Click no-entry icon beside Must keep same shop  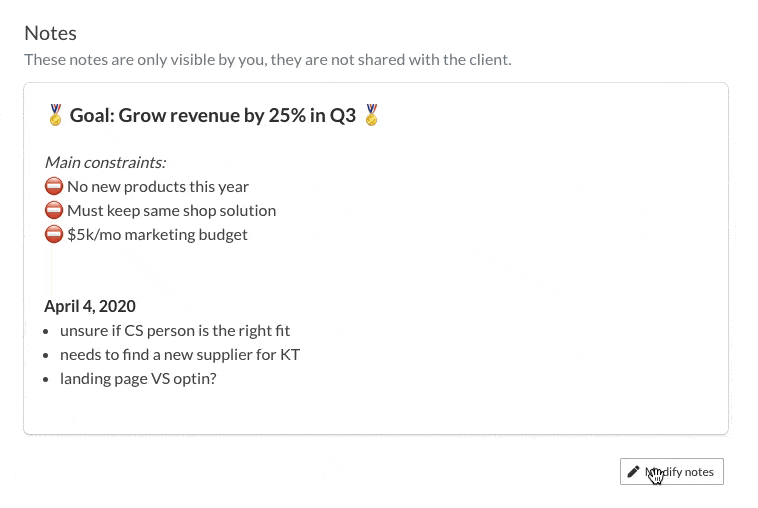coord(54,211)
